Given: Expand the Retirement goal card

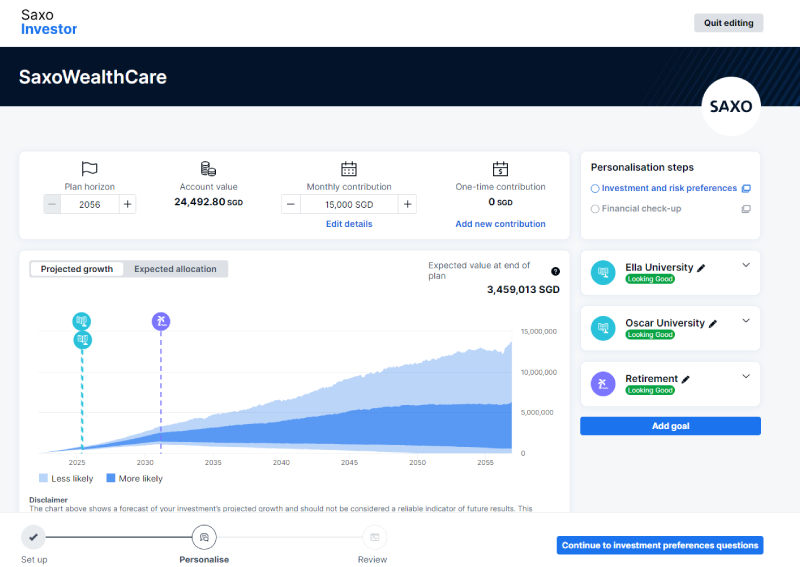Looking at the screenshot, I should 745,376.
